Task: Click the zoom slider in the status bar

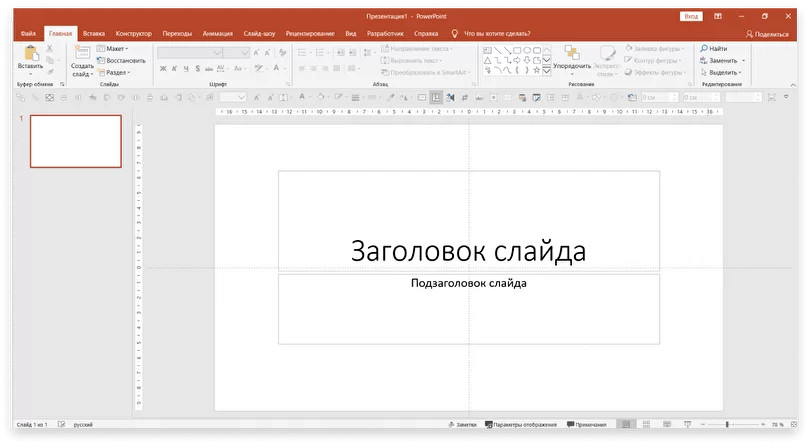Action: [727, 425]
